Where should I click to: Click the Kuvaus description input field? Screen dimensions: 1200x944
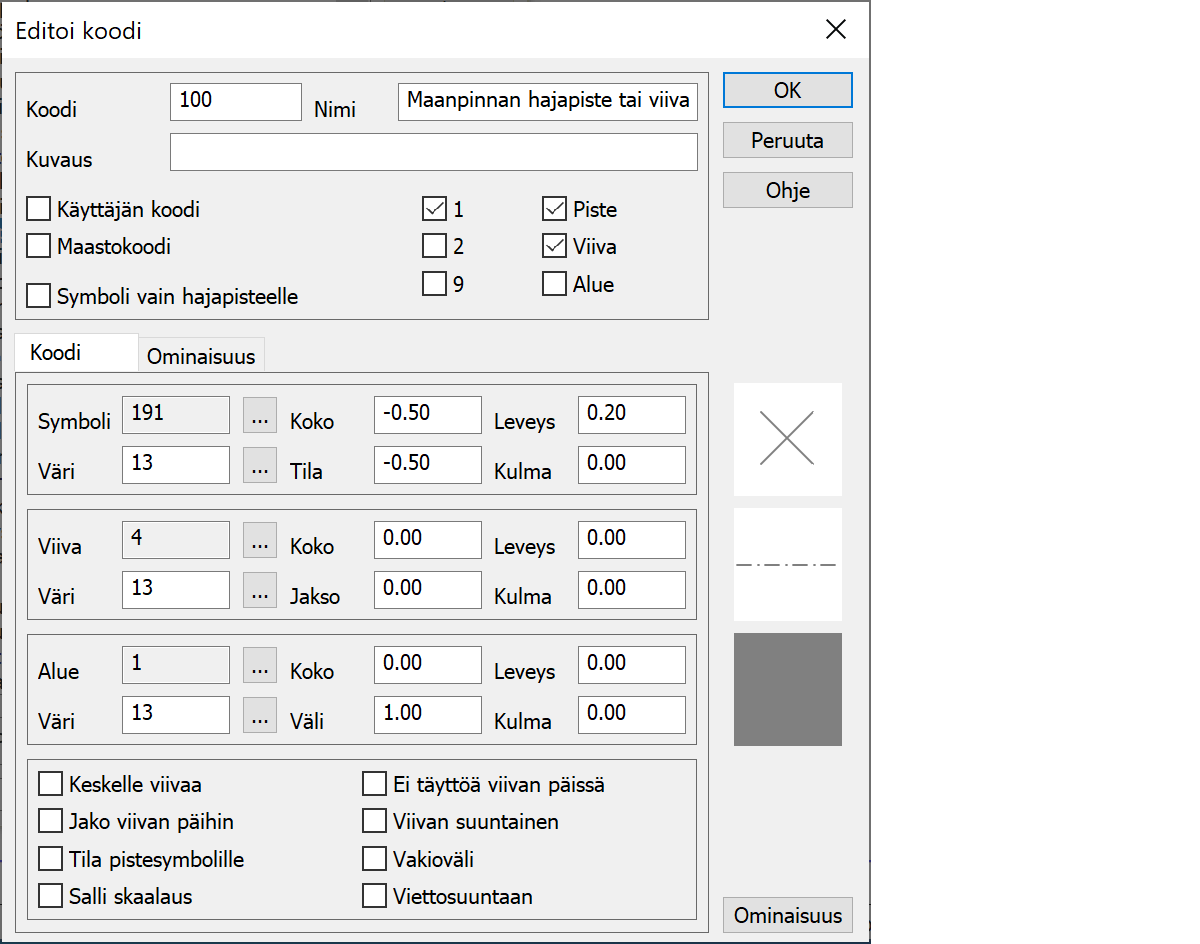433,153
